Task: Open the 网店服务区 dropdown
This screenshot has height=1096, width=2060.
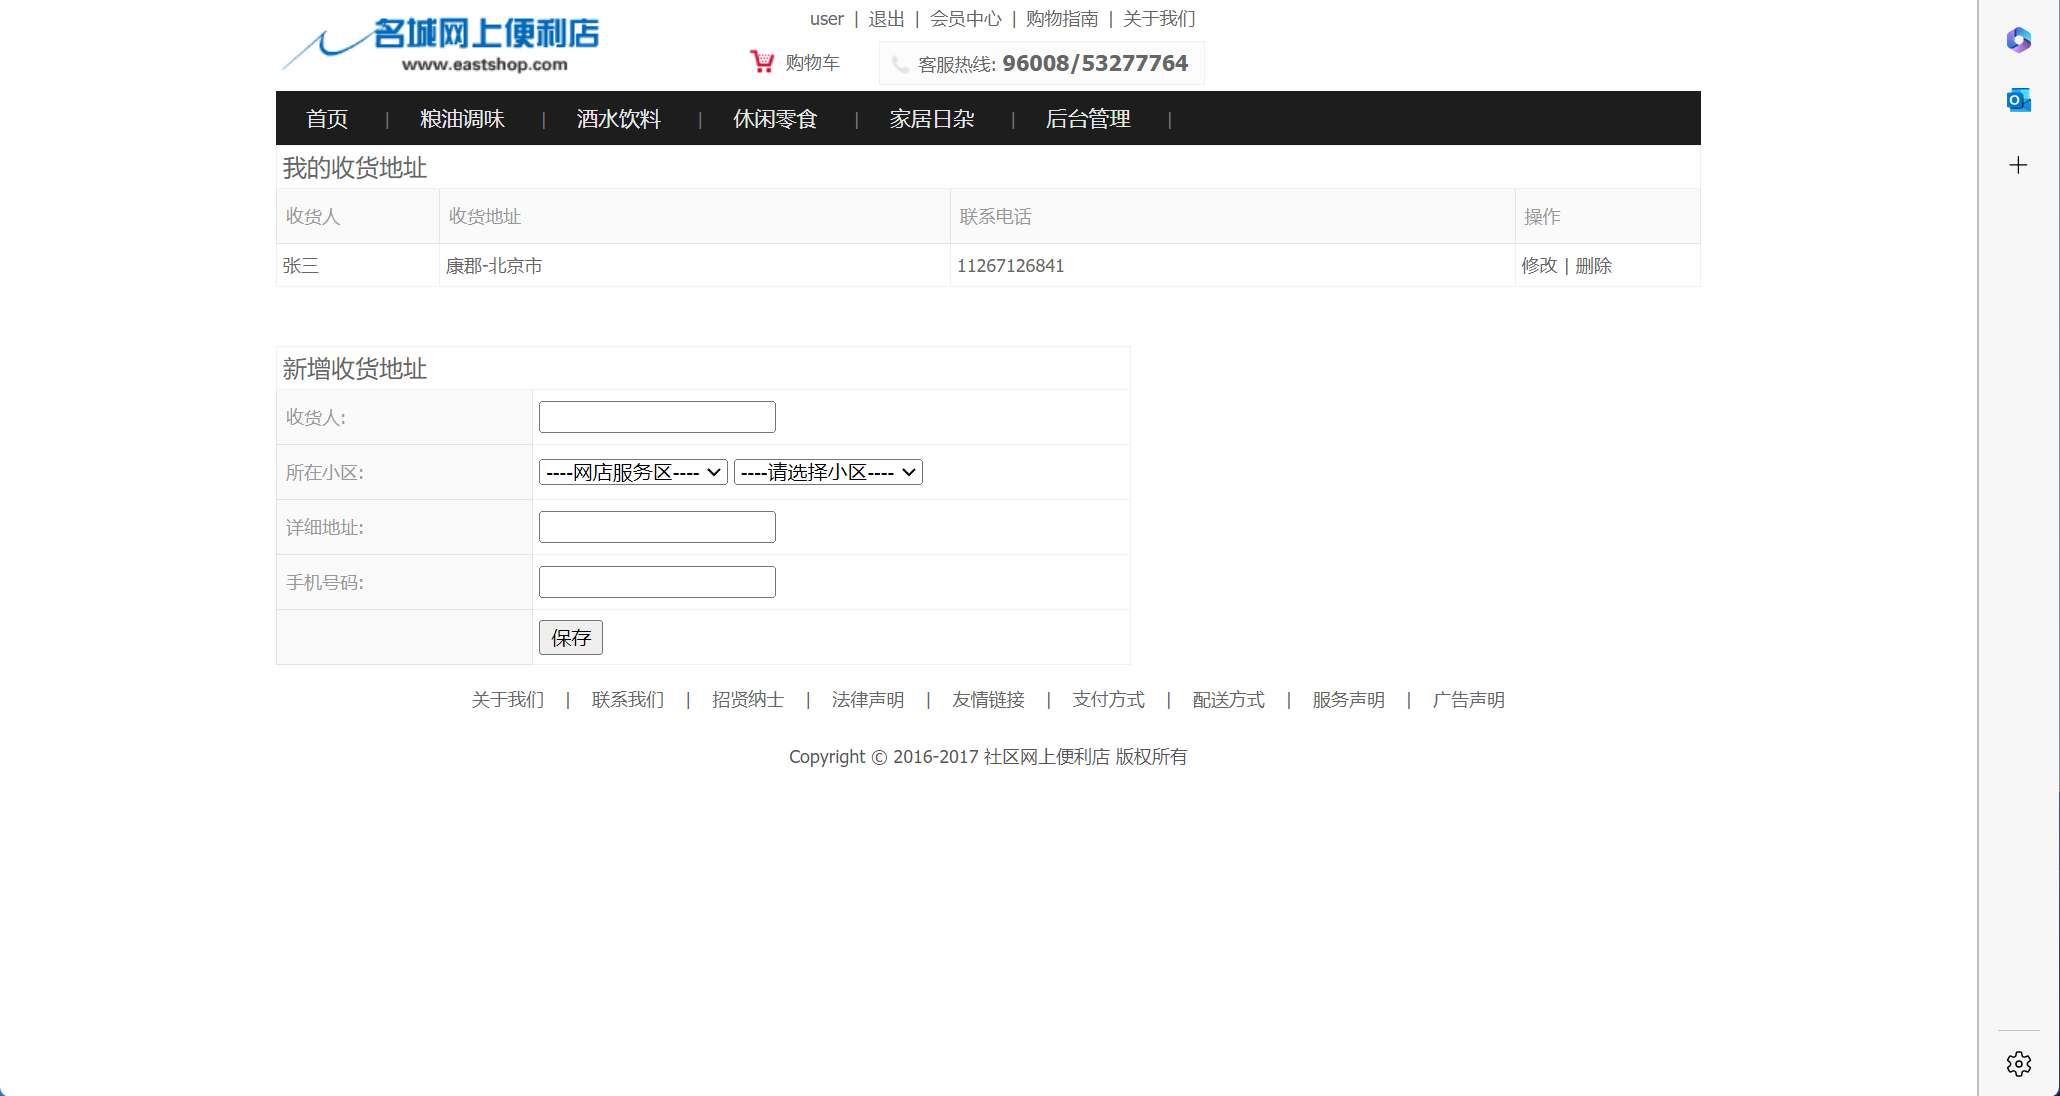Action: point(632,471)
